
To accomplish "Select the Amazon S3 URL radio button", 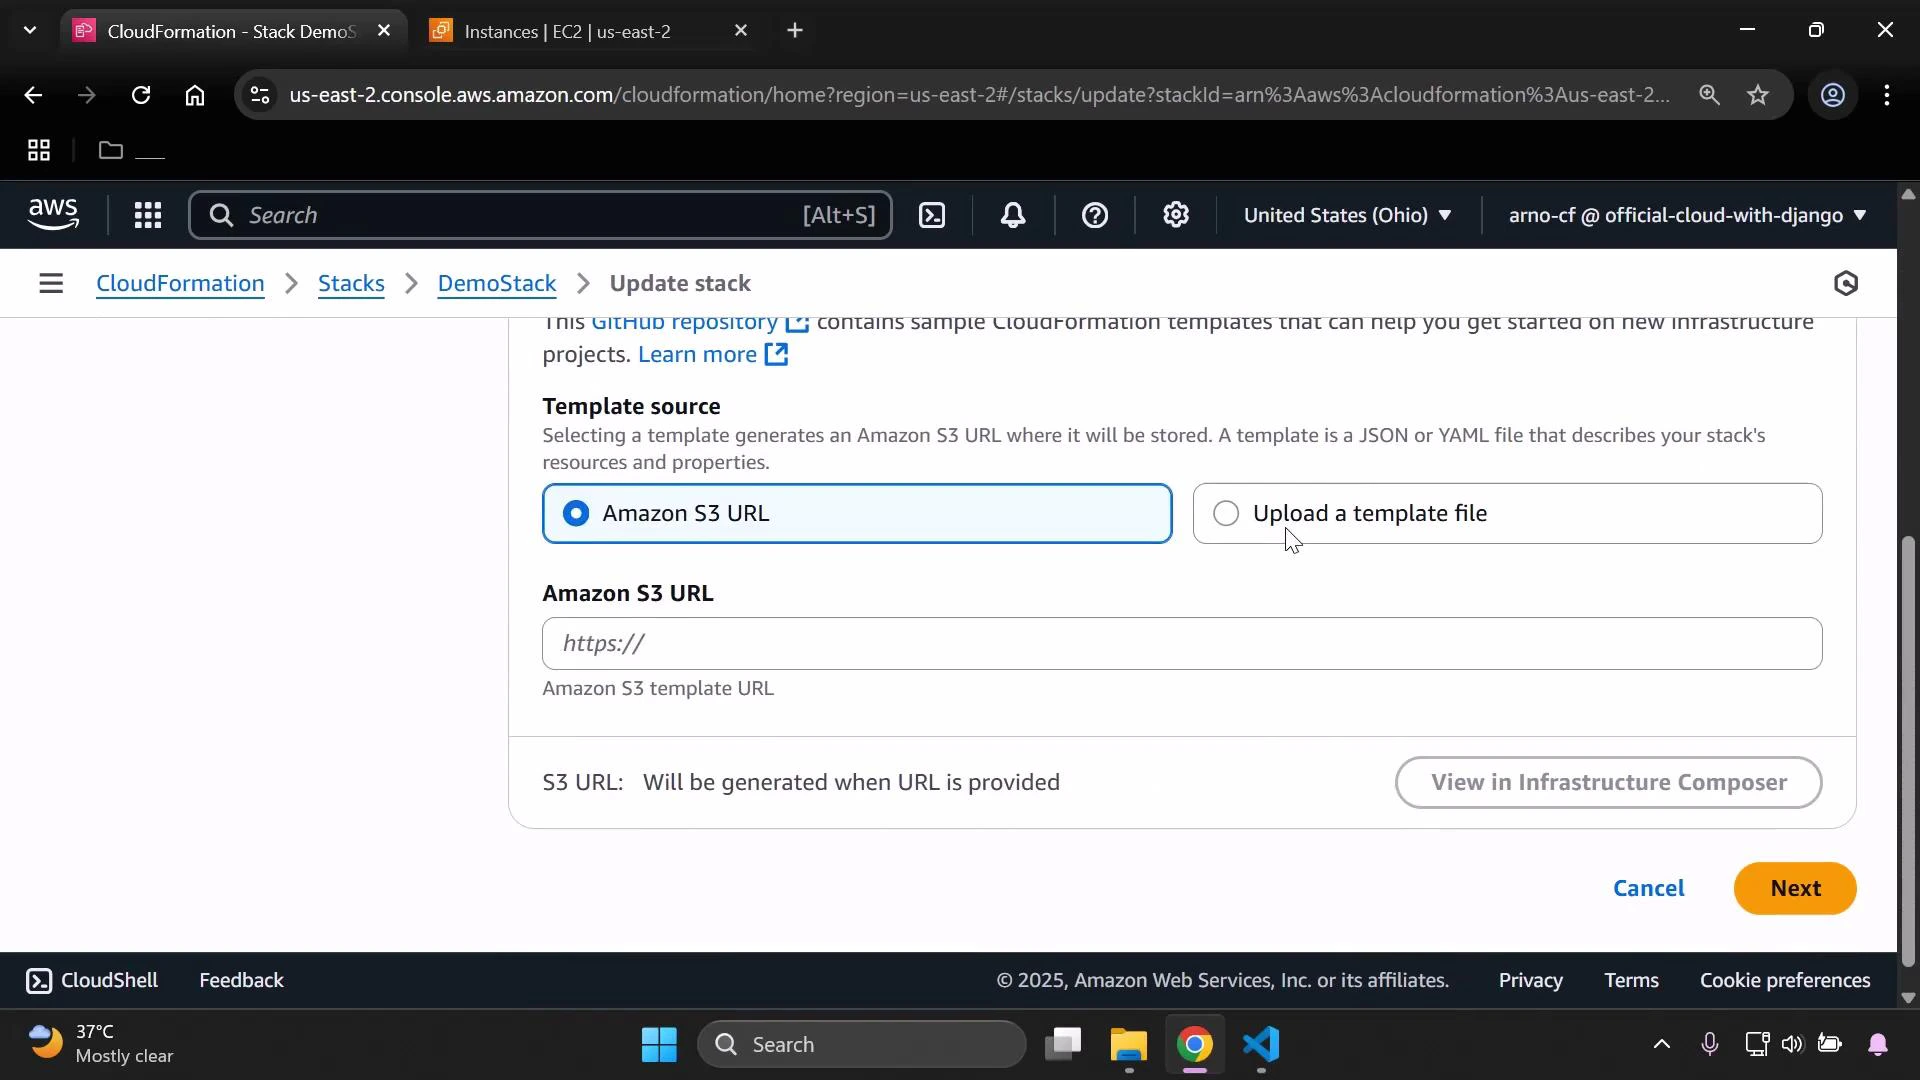I will point(576,513).
